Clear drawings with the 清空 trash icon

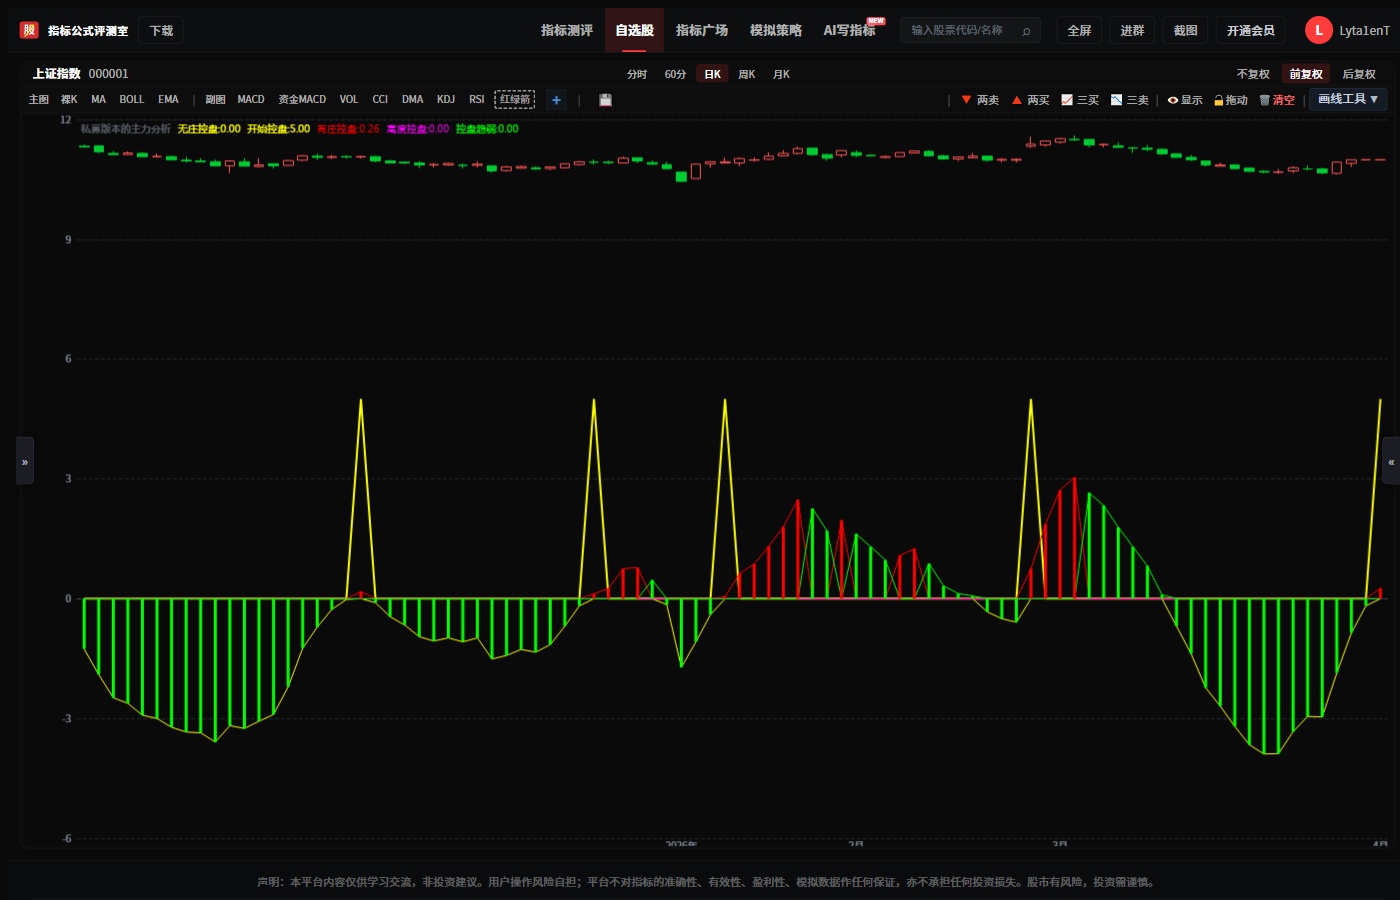[x=1277, y=100]
